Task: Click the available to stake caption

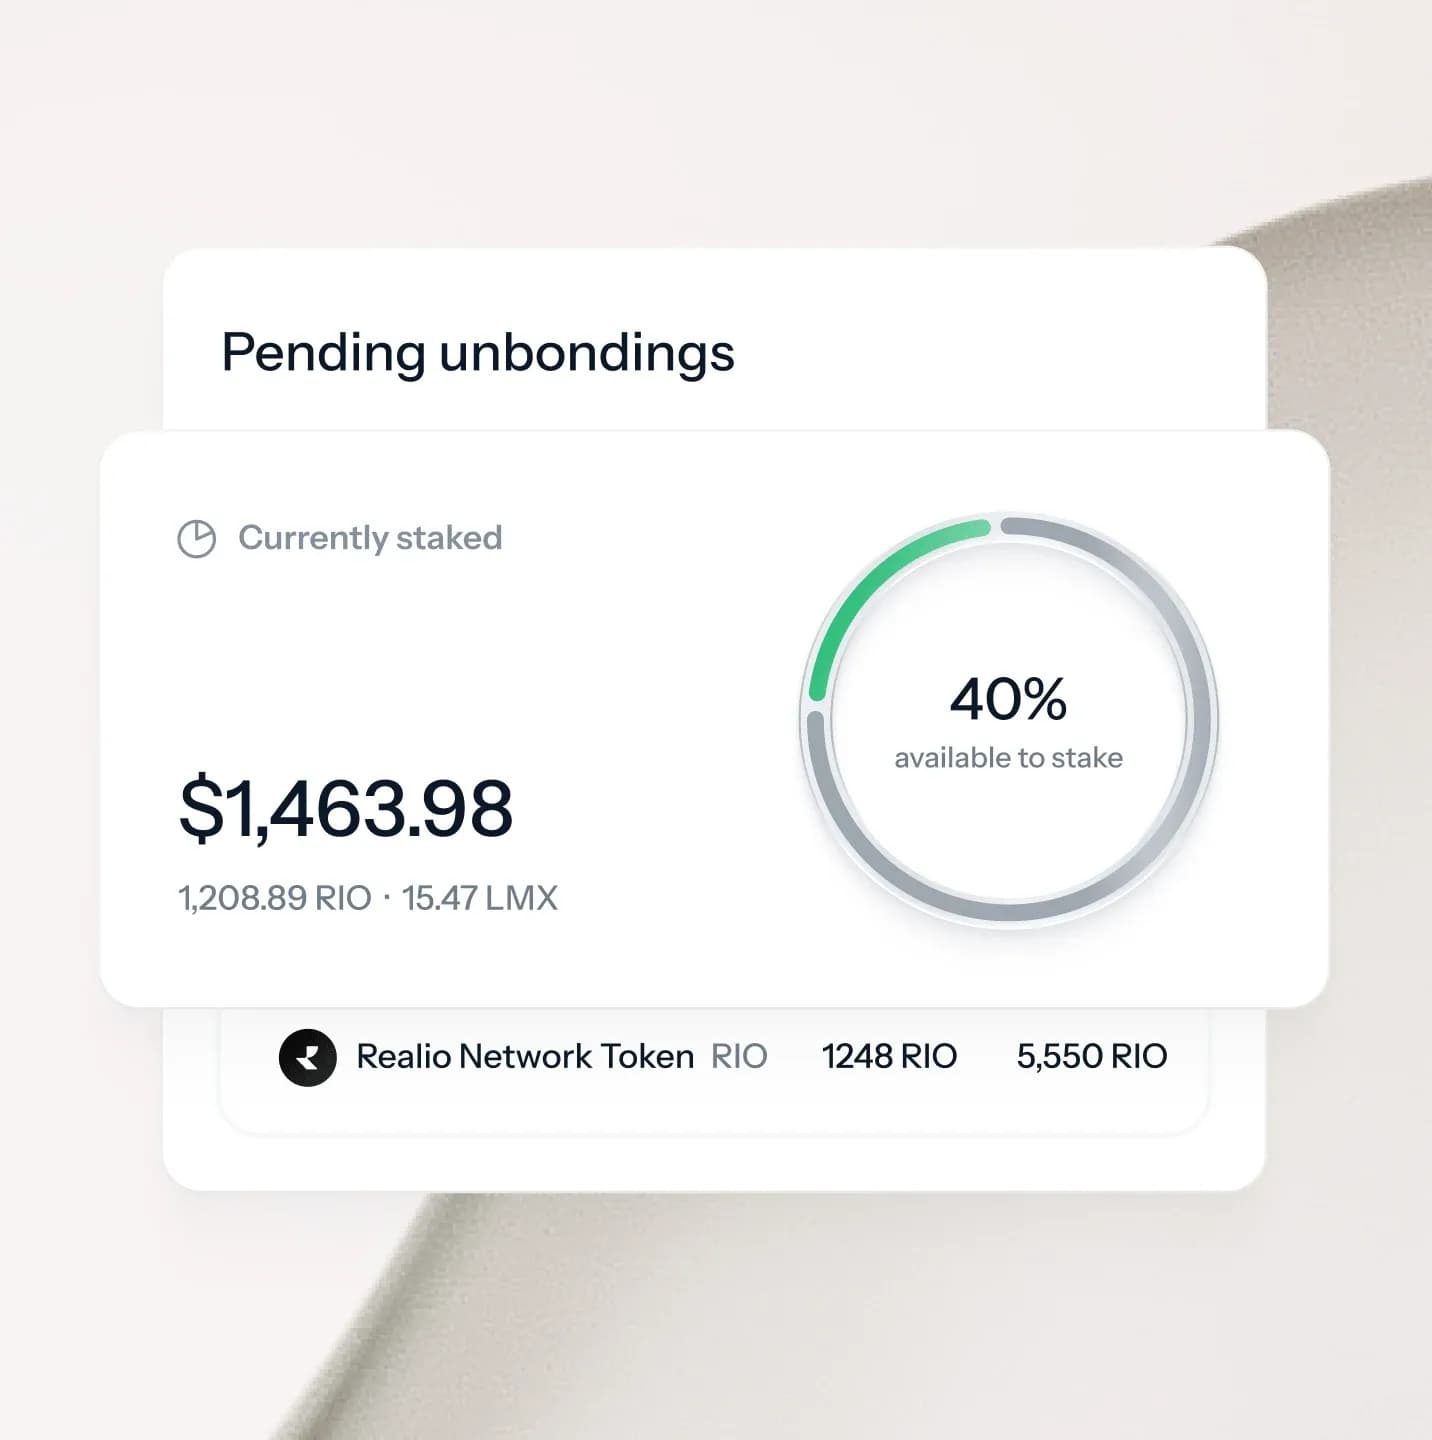Action: click(x=1008, y=758)
